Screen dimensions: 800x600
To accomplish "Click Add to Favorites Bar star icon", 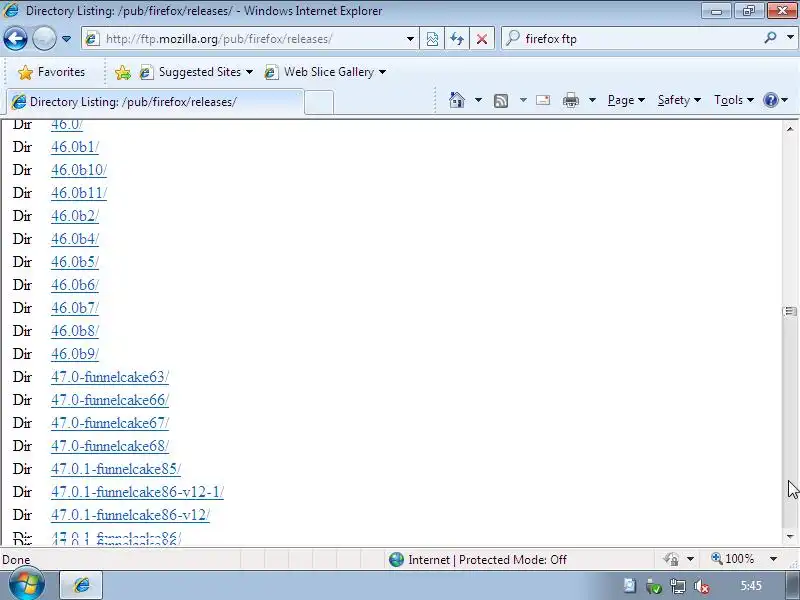I will (x=122, y=72).
